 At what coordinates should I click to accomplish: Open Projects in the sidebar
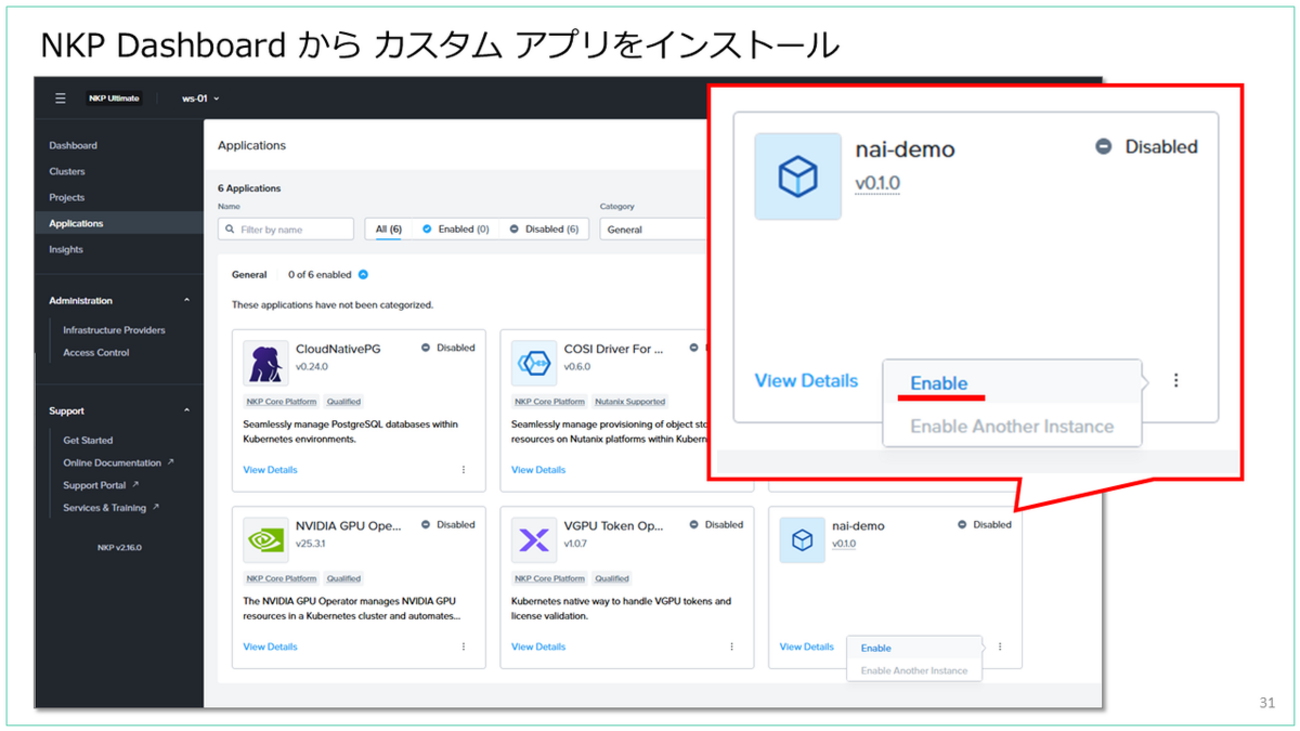(67, 198)
